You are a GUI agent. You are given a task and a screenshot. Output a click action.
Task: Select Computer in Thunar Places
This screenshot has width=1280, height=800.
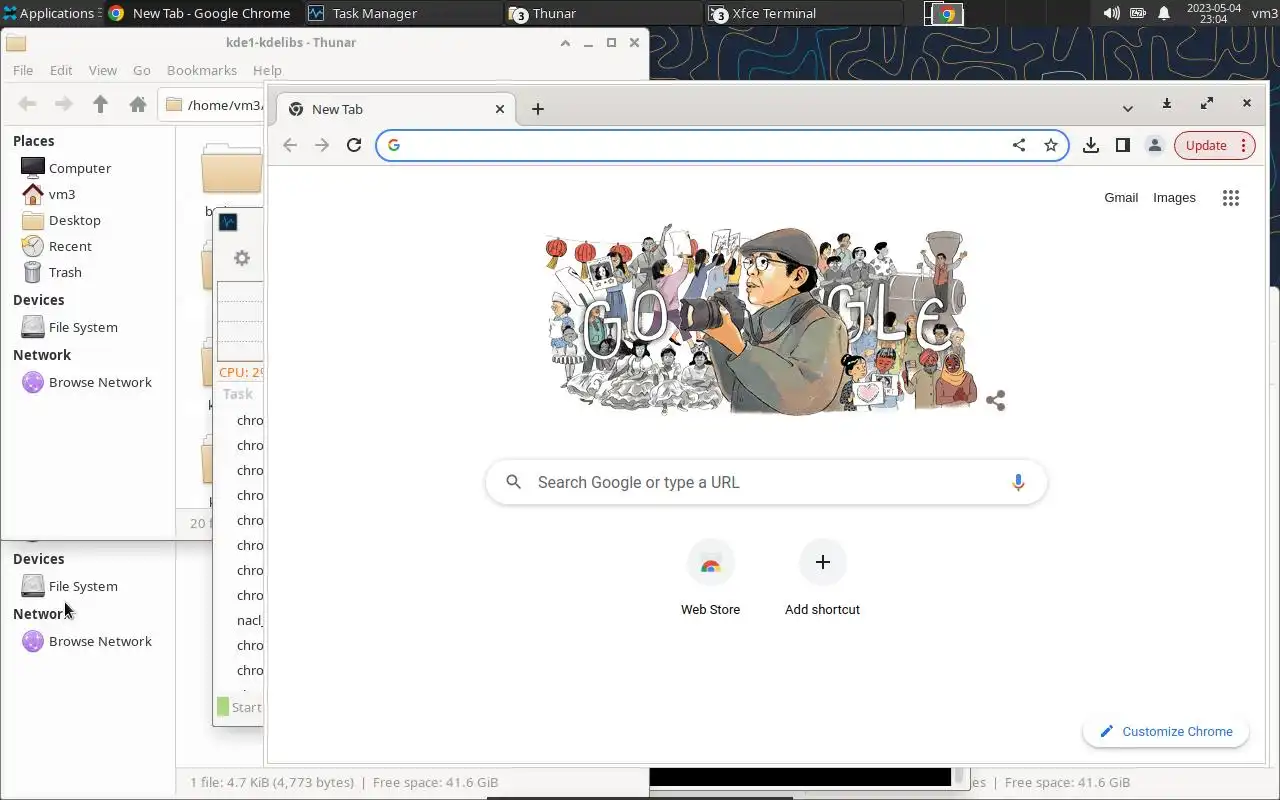point(80,168)
